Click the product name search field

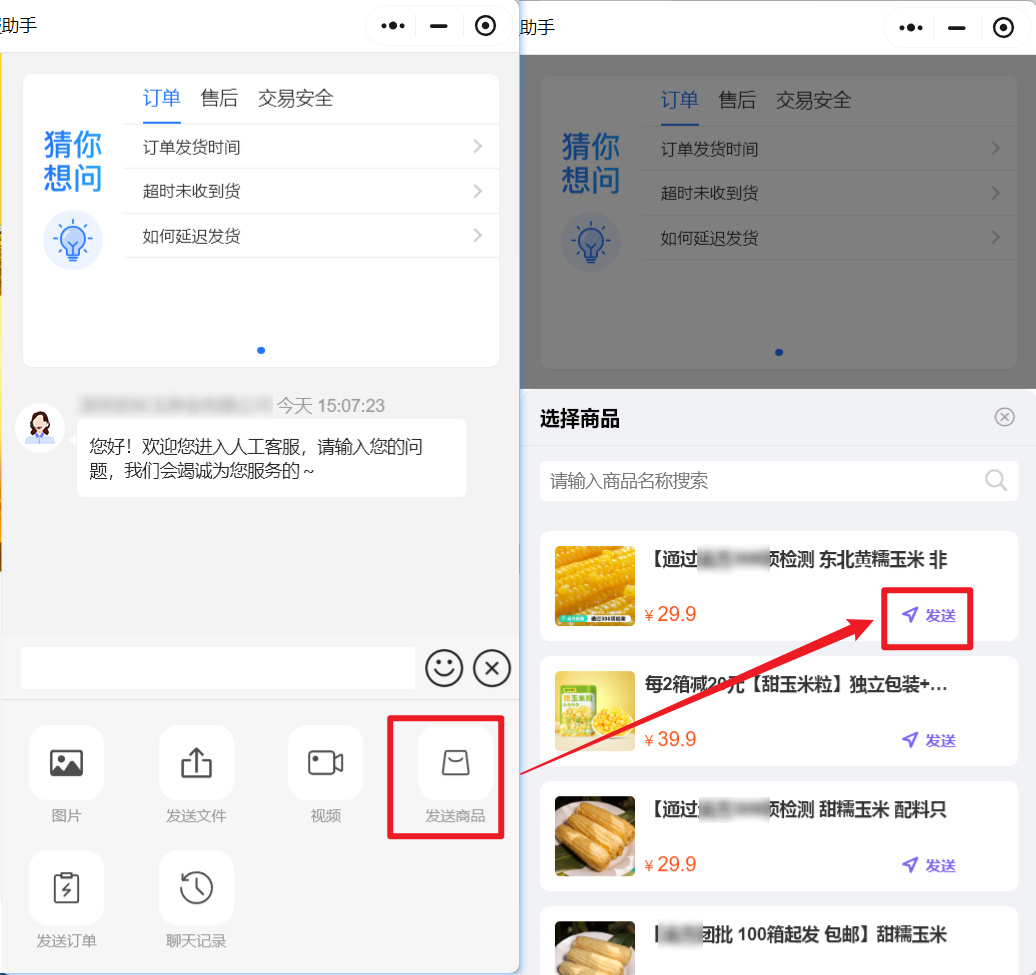pyautogui.click(x=778, y=480)
